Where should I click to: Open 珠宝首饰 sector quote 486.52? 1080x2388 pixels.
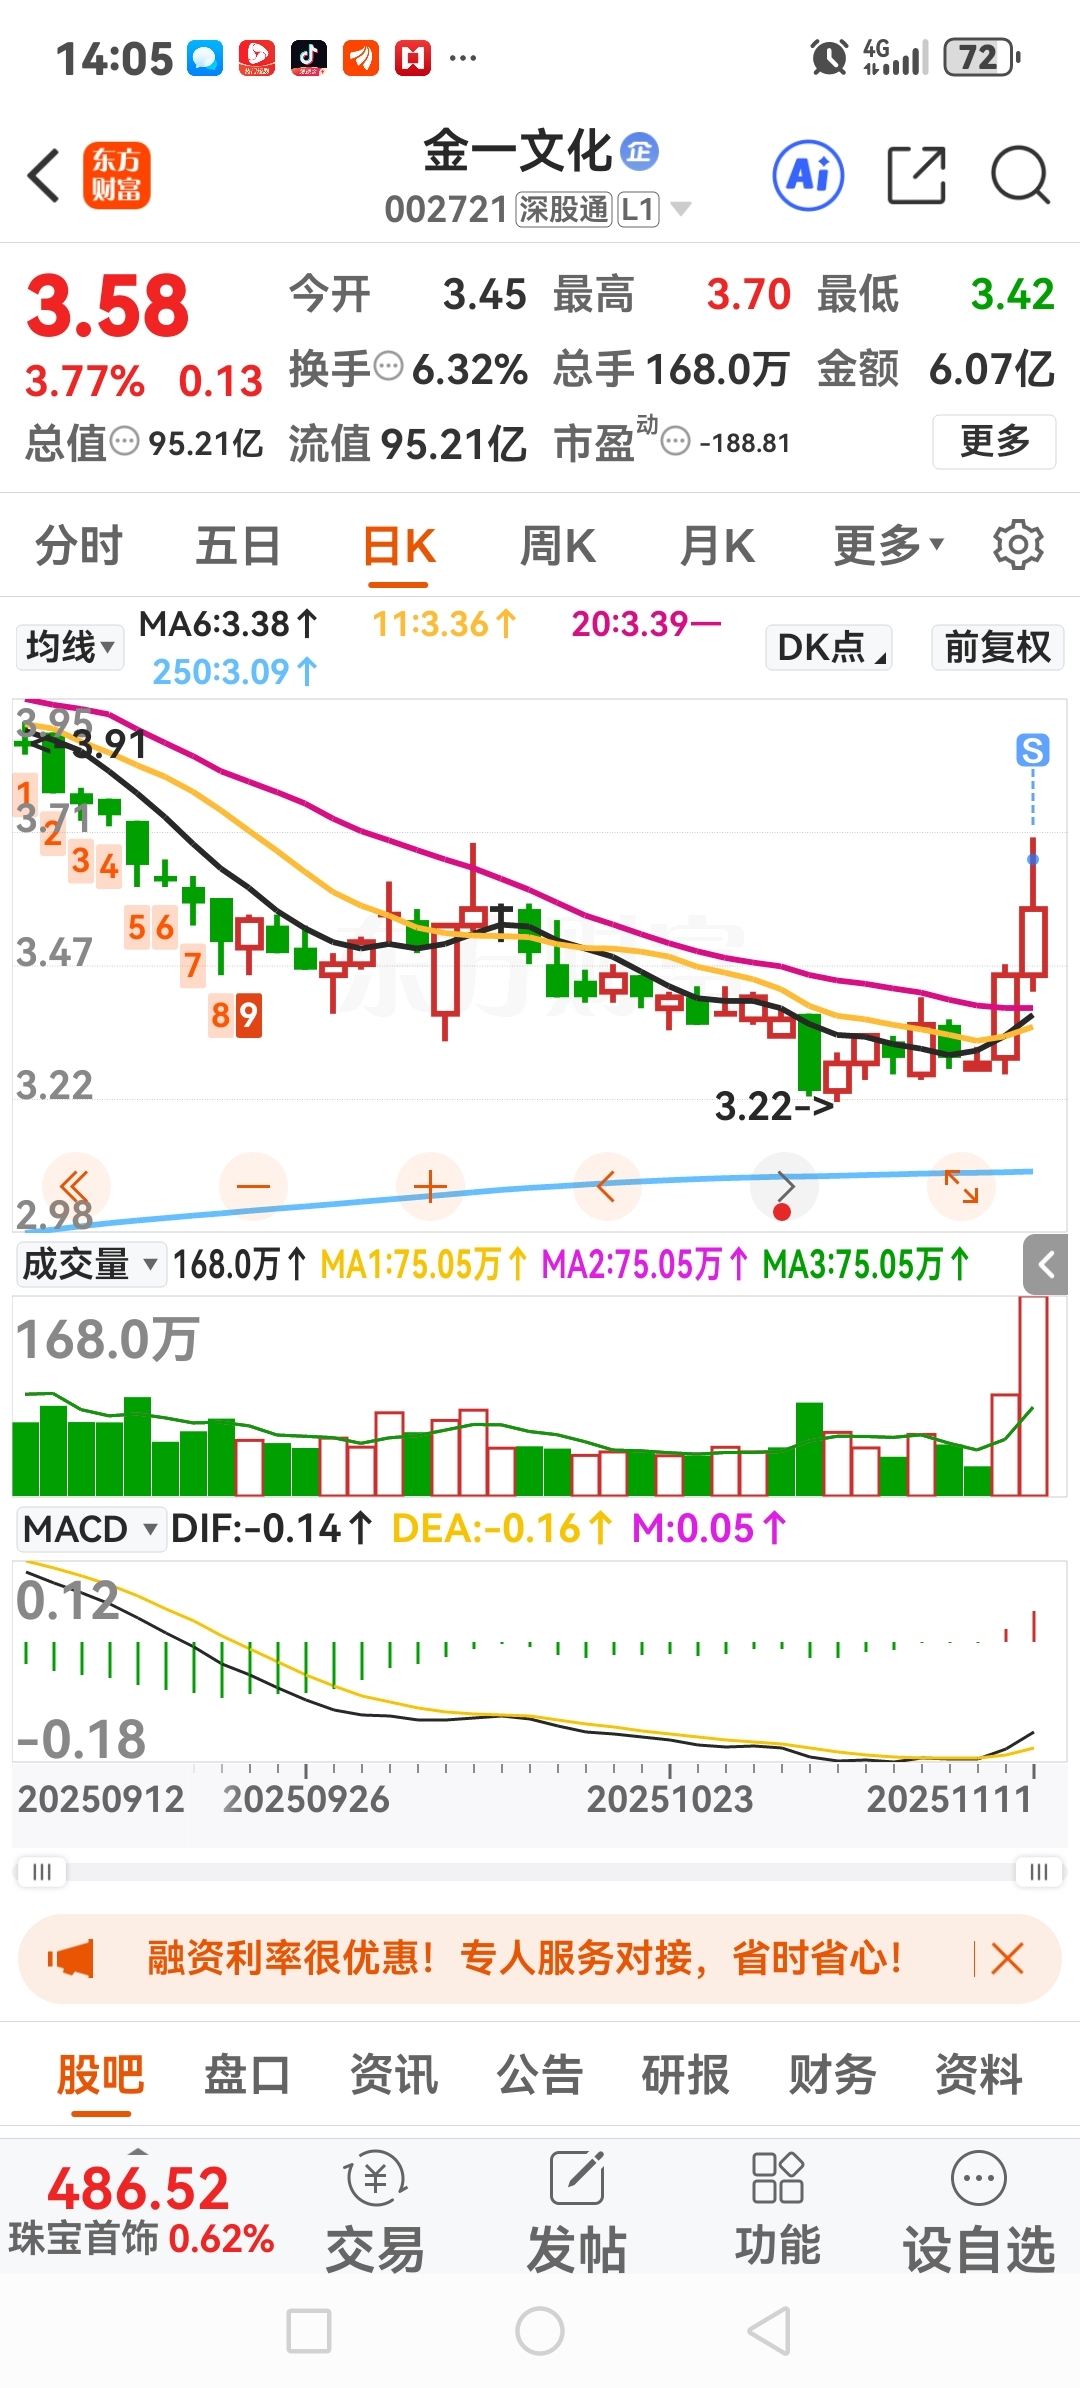point(140,2208)
